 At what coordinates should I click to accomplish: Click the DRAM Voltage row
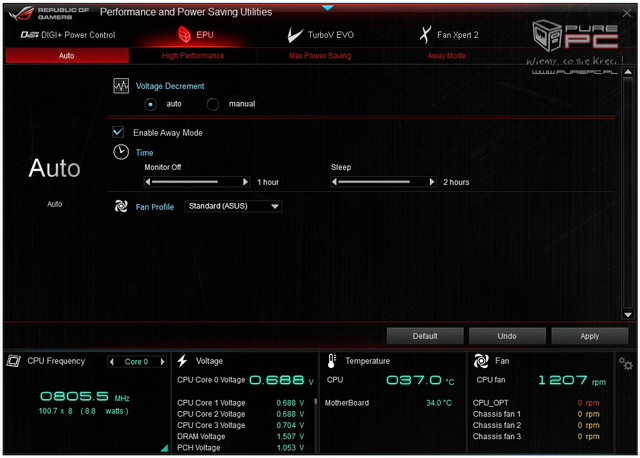(241, 436)
